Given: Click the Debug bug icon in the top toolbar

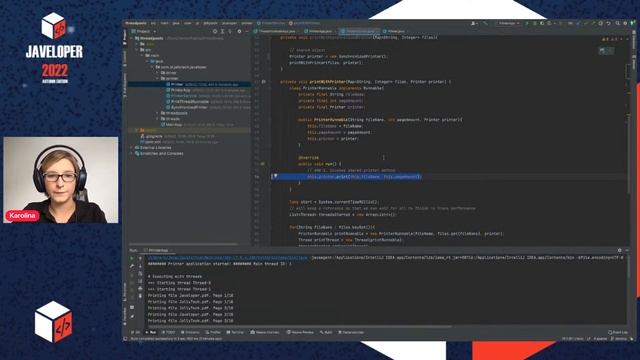Looking at the screenshot, I should pyautogui.click(x=535, y=24).
